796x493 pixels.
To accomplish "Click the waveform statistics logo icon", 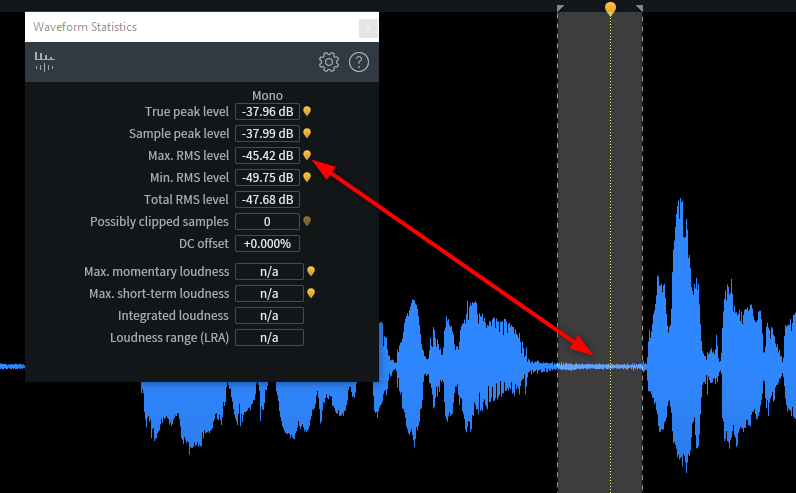I will [45, 62].
